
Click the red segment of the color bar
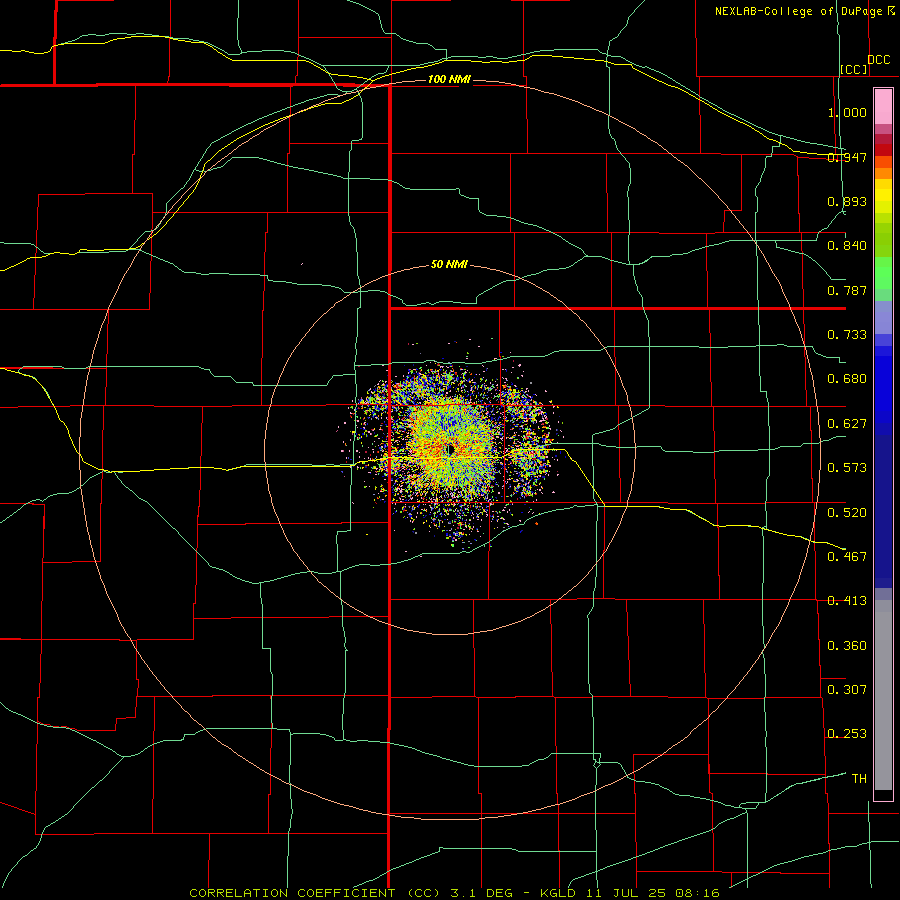click(883, 150)
